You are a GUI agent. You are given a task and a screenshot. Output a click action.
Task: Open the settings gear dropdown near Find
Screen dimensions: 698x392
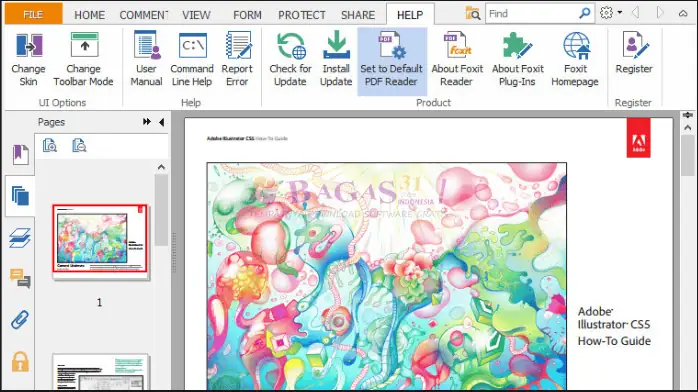coord(611,13)
